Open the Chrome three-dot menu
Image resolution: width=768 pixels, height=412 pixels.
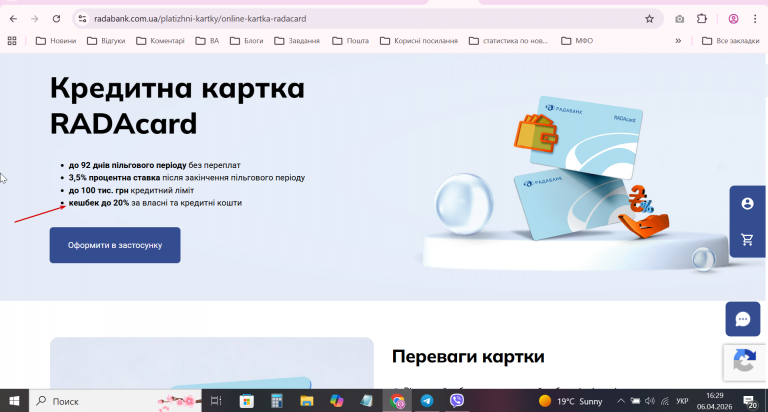pyautogui.click(x=755, y=19)
